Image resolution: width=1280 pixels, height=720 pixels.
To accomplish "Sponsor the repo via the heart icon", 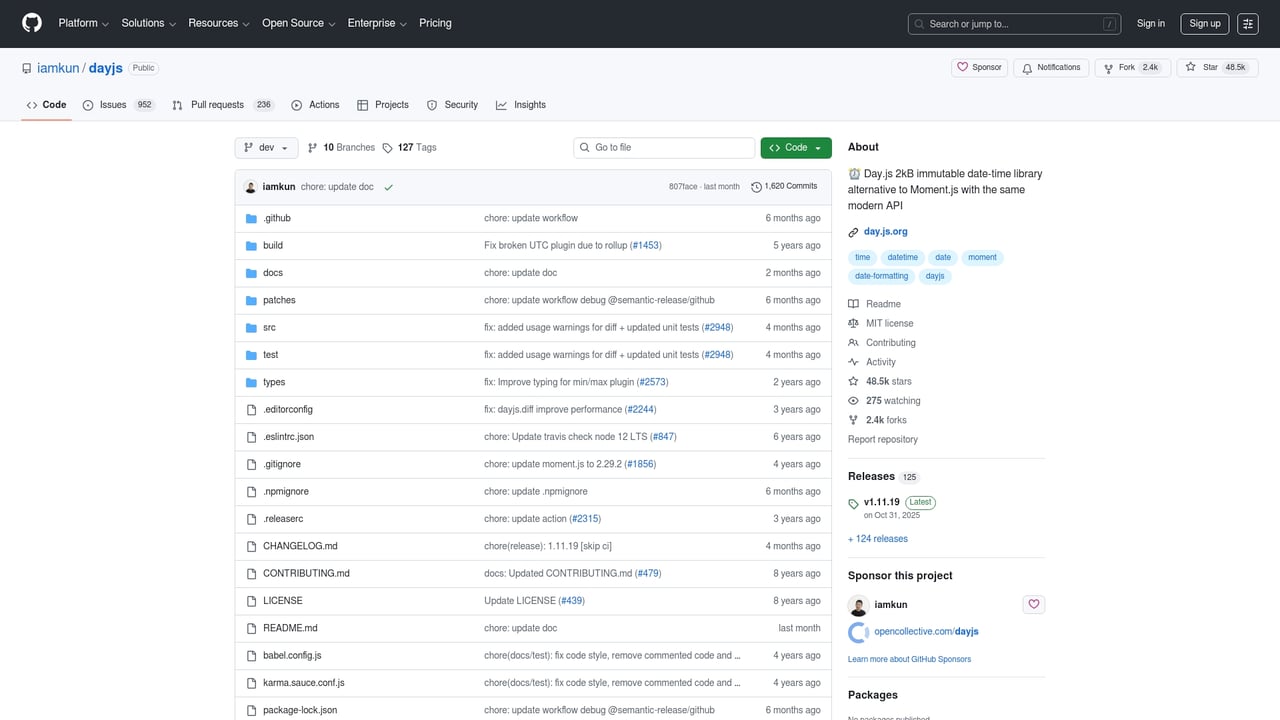I will tap(978, 66).
